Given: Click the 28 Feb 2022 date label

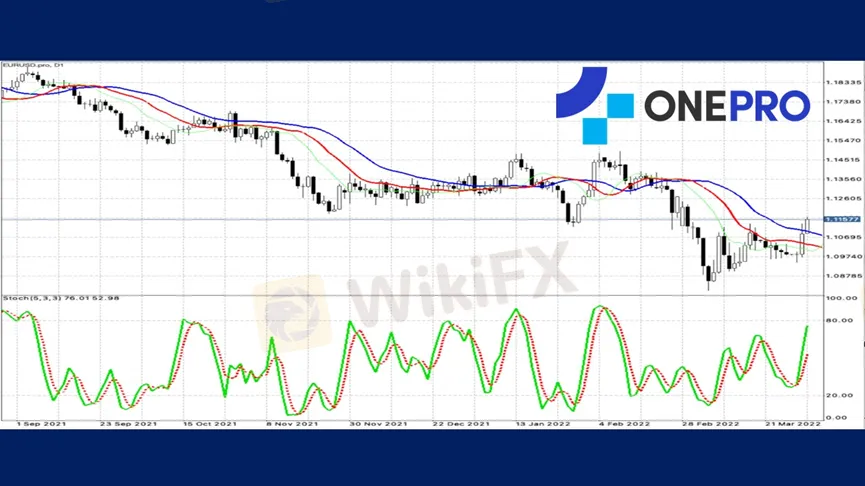Looking at the screenshot, I should [x=711, y=424].
